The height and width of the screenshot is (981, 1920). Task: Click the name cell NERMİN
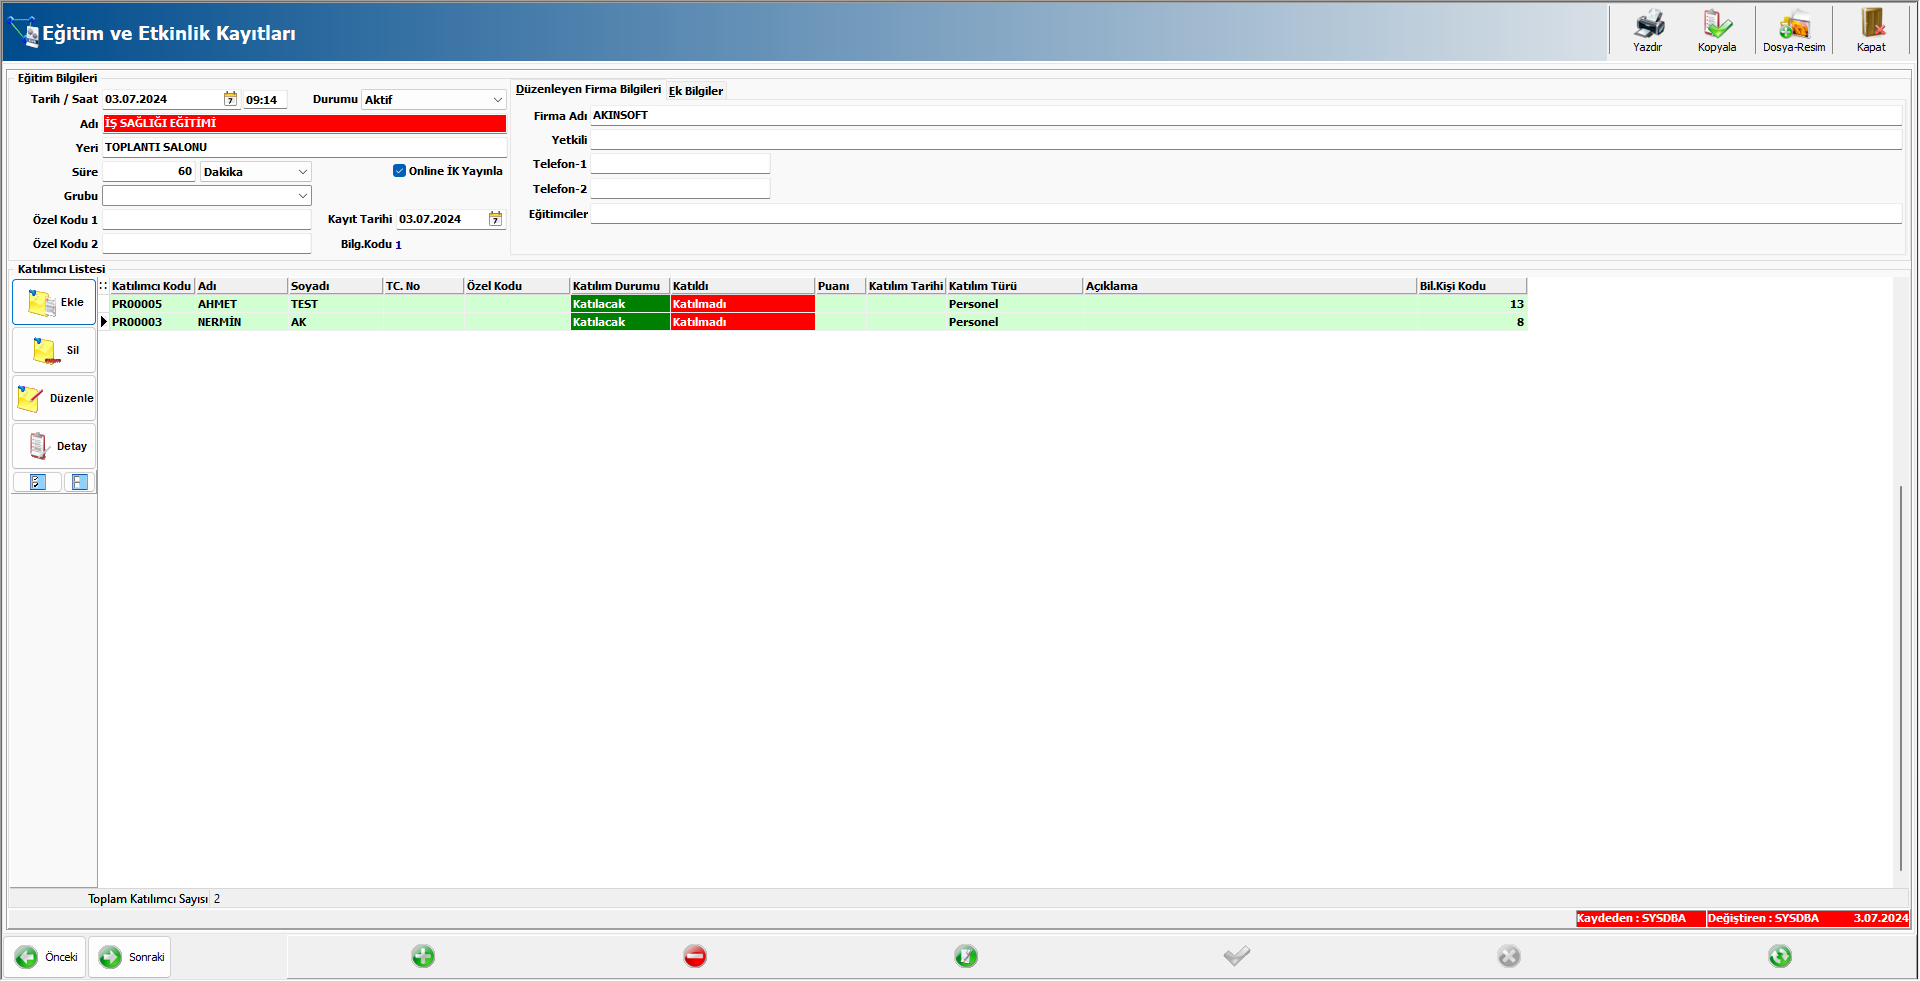pos(241,322)
